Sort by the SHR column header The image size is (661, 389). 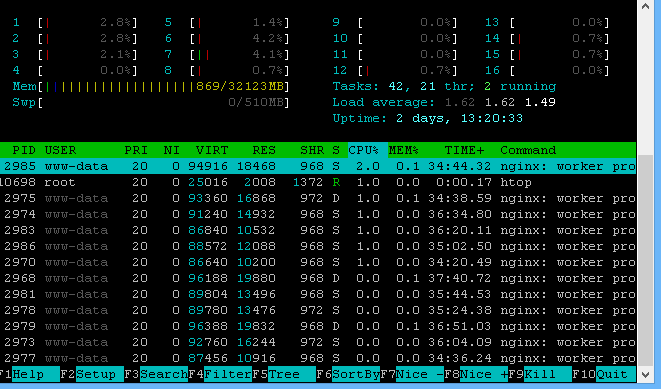click(x=312, y=150)
